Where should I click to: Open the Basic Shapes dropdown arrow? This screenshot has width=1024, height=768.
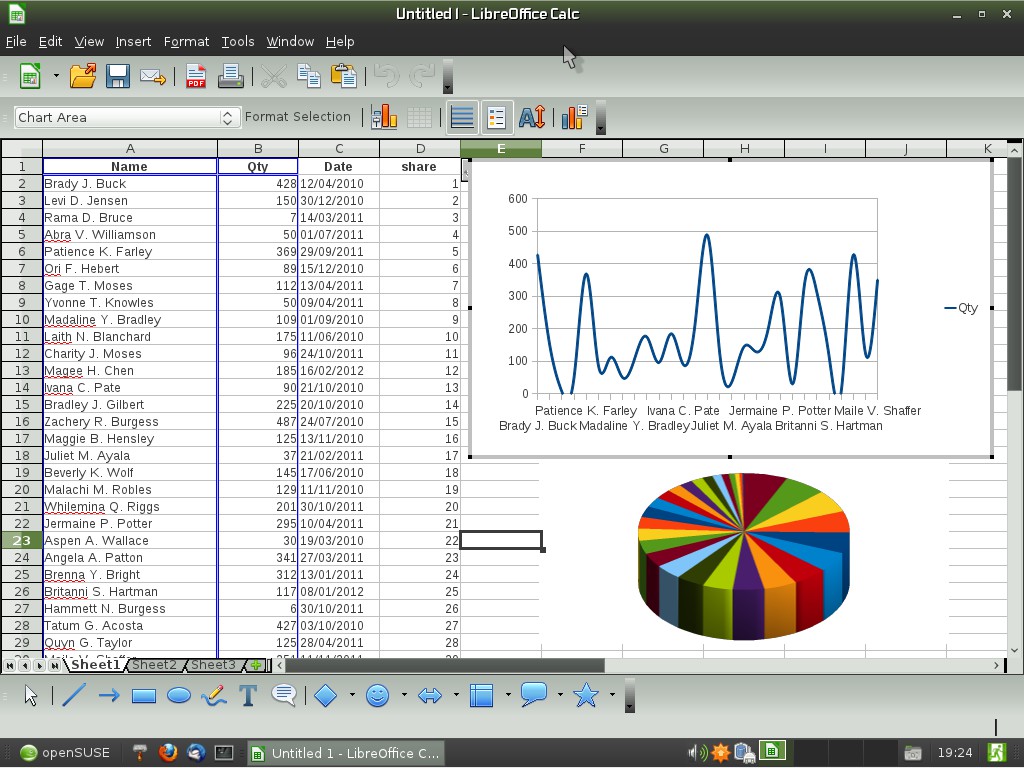(353, 694)
